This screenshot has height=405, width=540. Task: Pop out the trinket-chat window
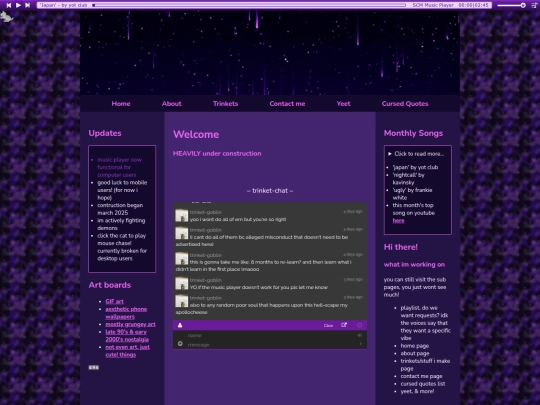coord(344,325)
